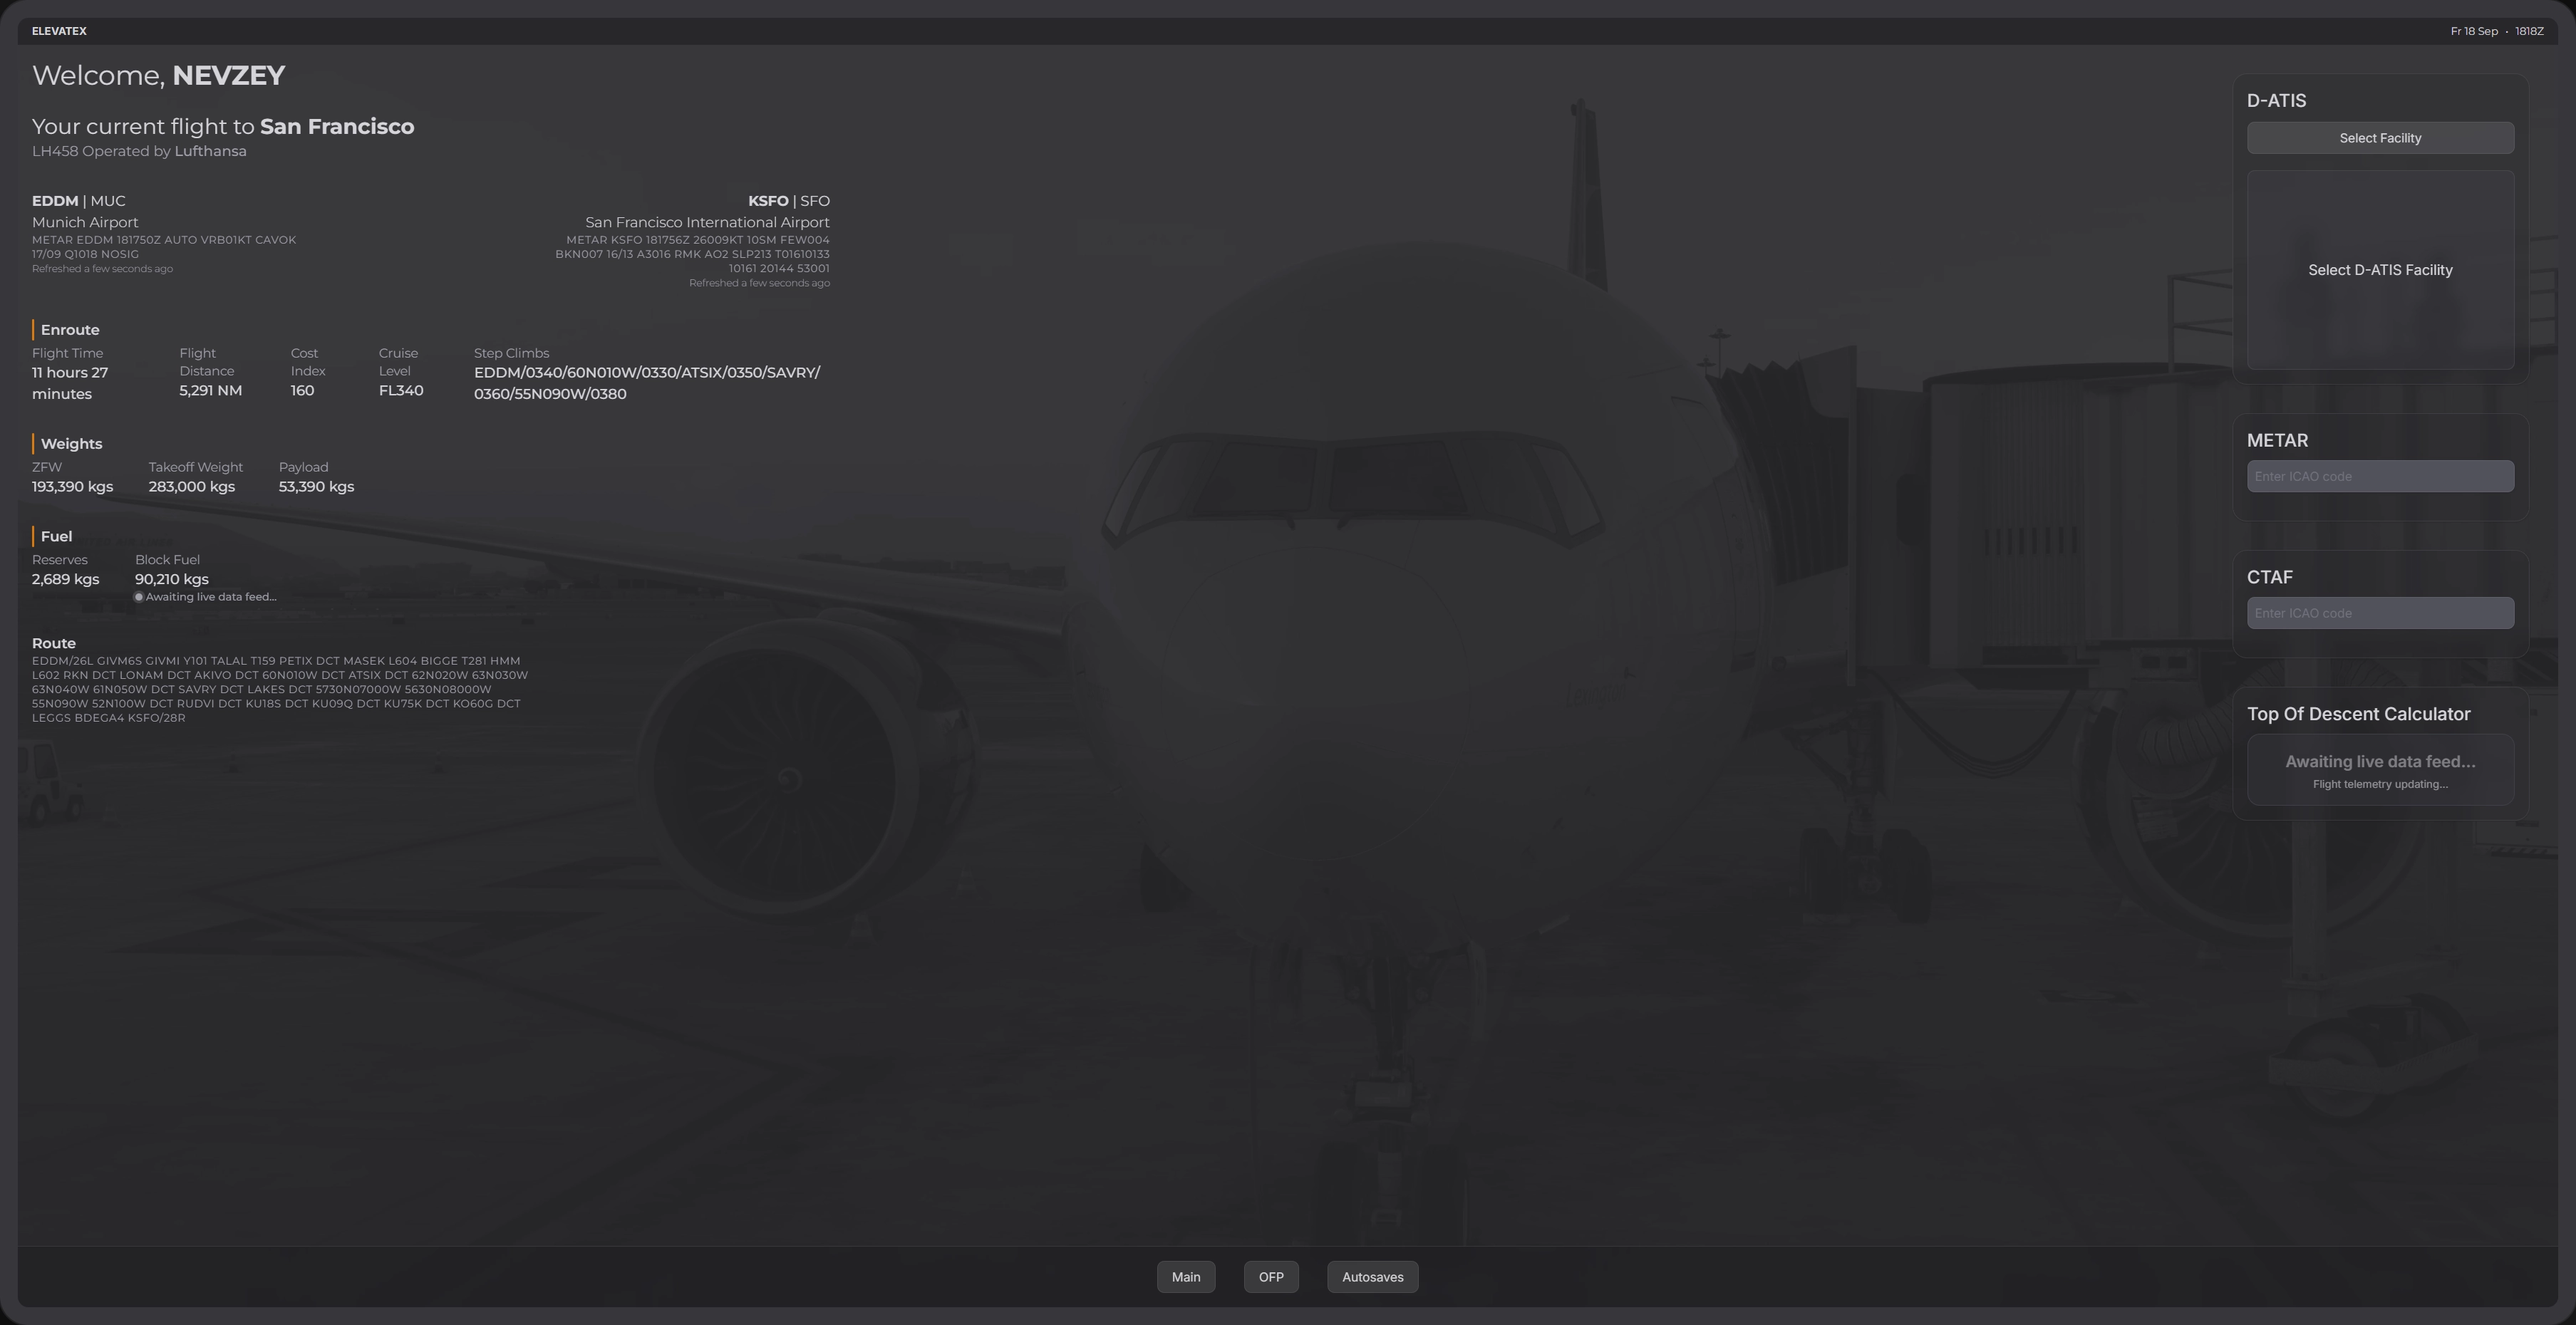Select the D-ATIS facility placeholder panel

click(x=2380, y=270)
